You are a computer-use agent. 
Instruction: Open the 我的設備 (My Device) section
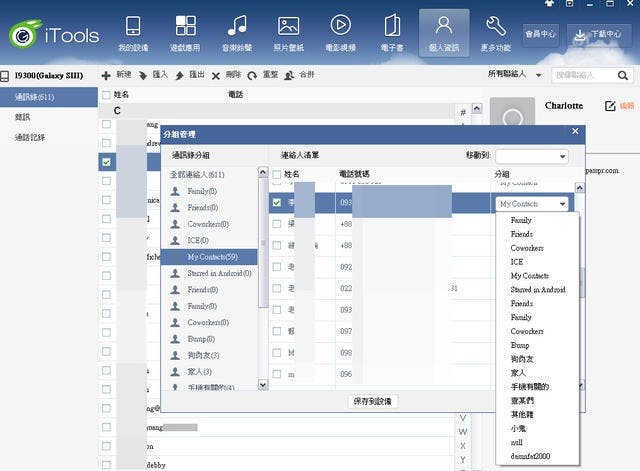132,32
